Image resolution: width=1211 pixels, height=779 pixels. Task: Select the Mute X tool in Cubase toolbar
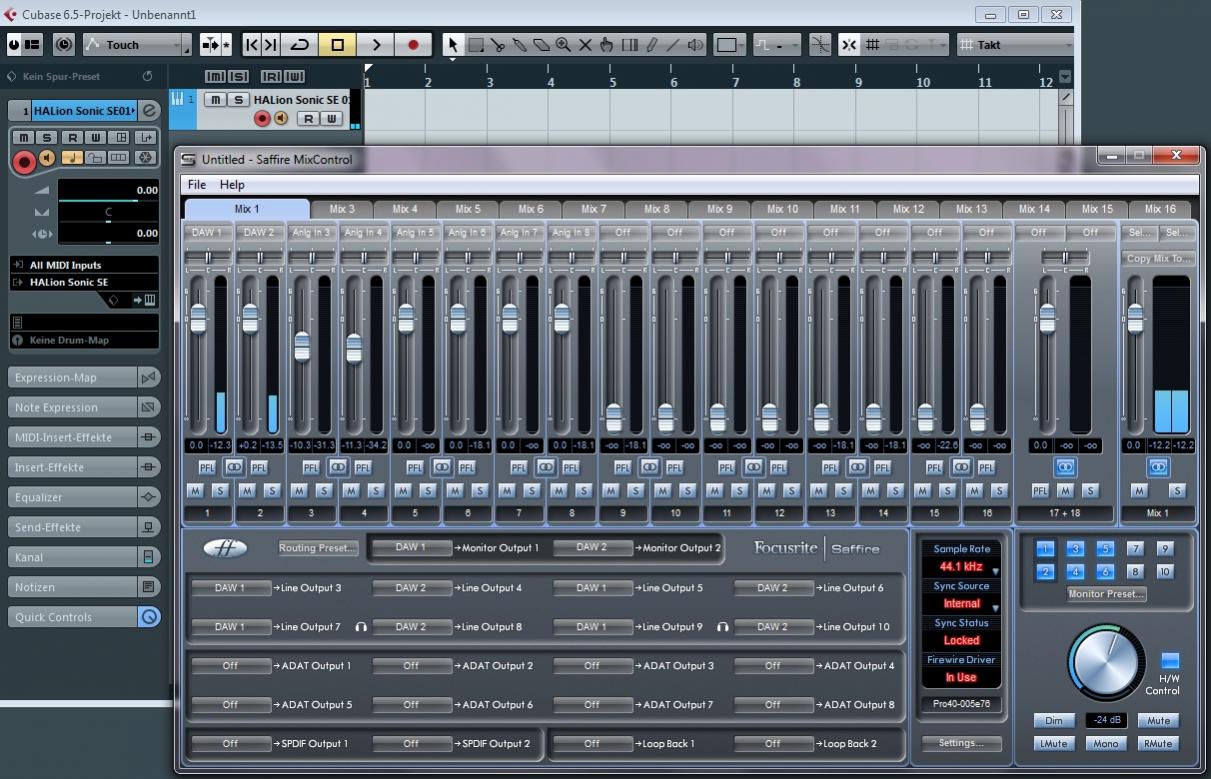click(585, 45)
